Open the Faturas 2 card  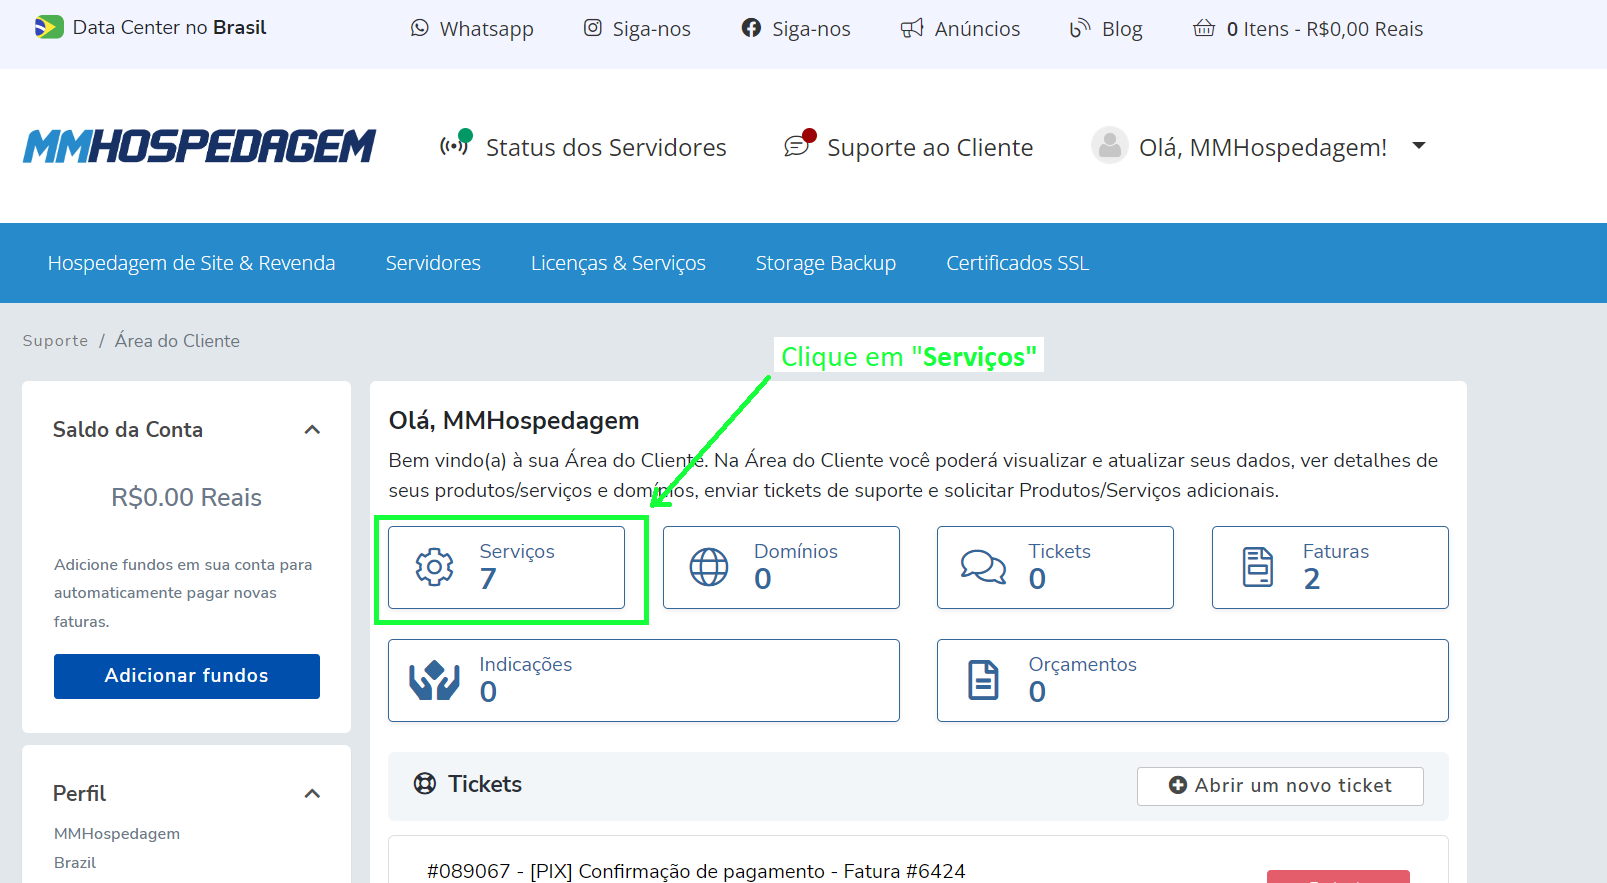[1330, 567]
